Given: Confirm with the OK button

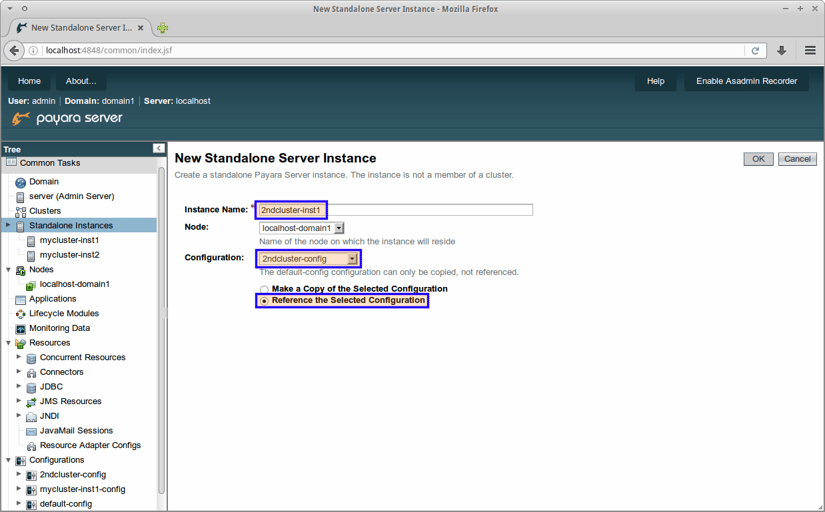Looking at the screenshot, I should coord(758,159).
